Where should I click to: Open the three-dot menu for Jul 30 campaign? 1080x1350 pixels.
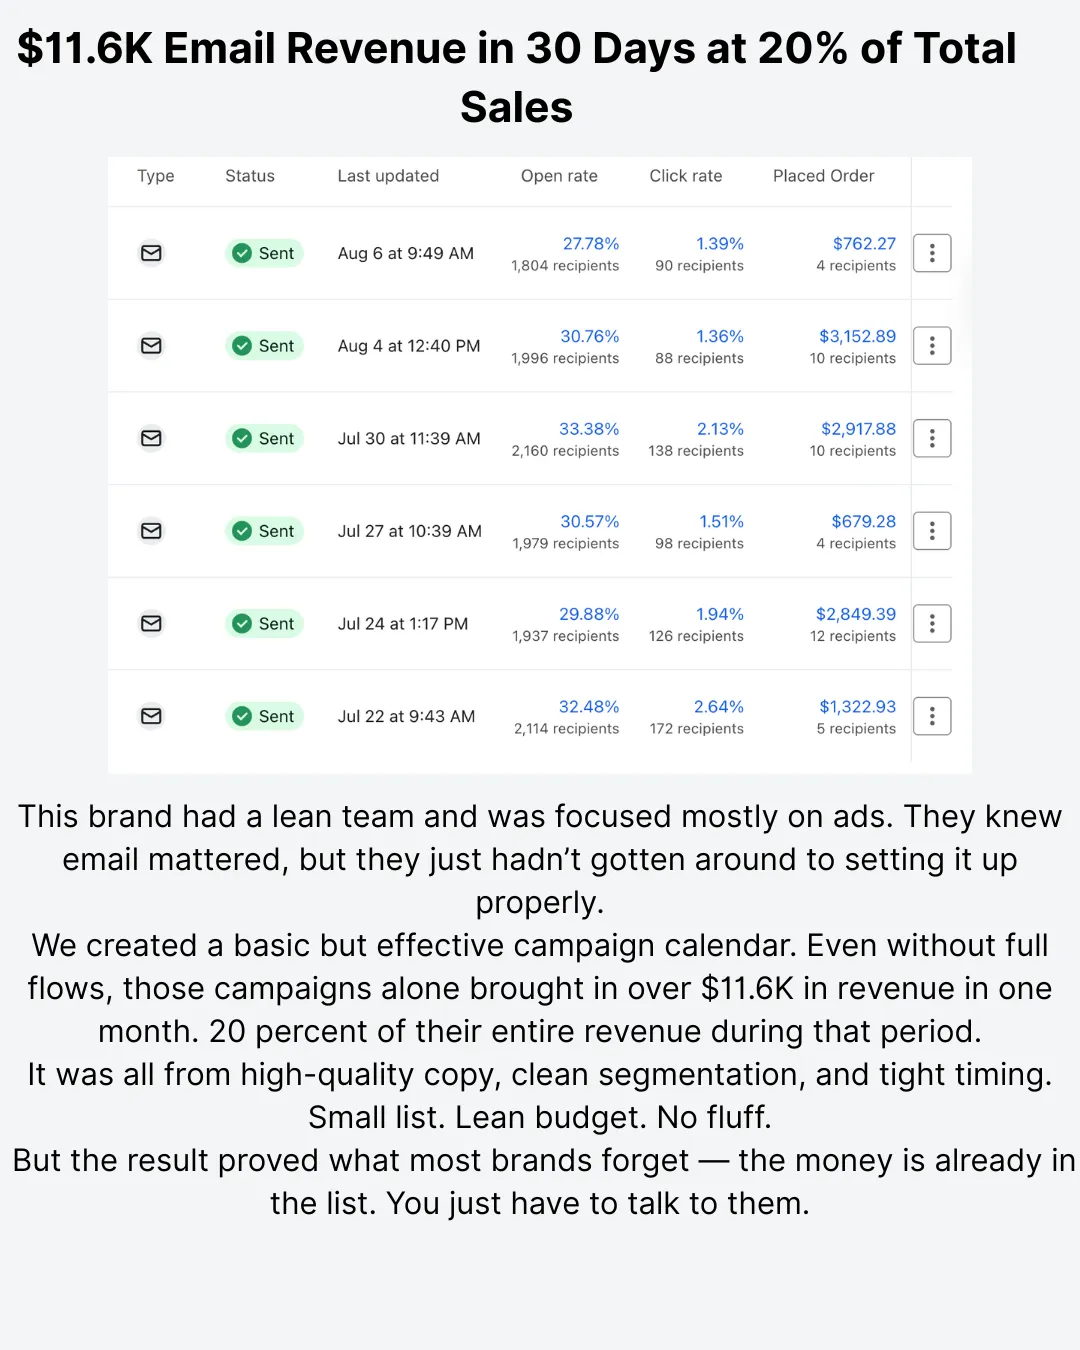click(932, 438)
